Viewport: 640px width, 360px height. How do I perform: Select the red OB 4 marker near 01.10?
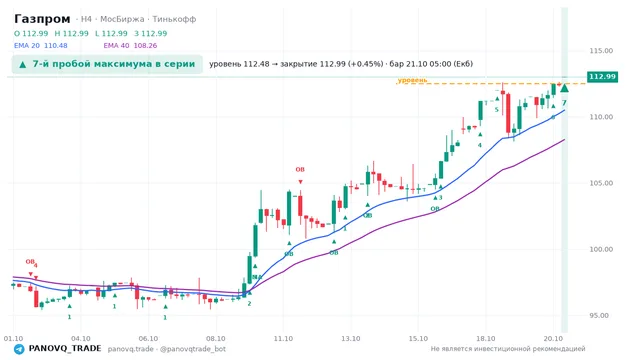[x=31, y=262]
